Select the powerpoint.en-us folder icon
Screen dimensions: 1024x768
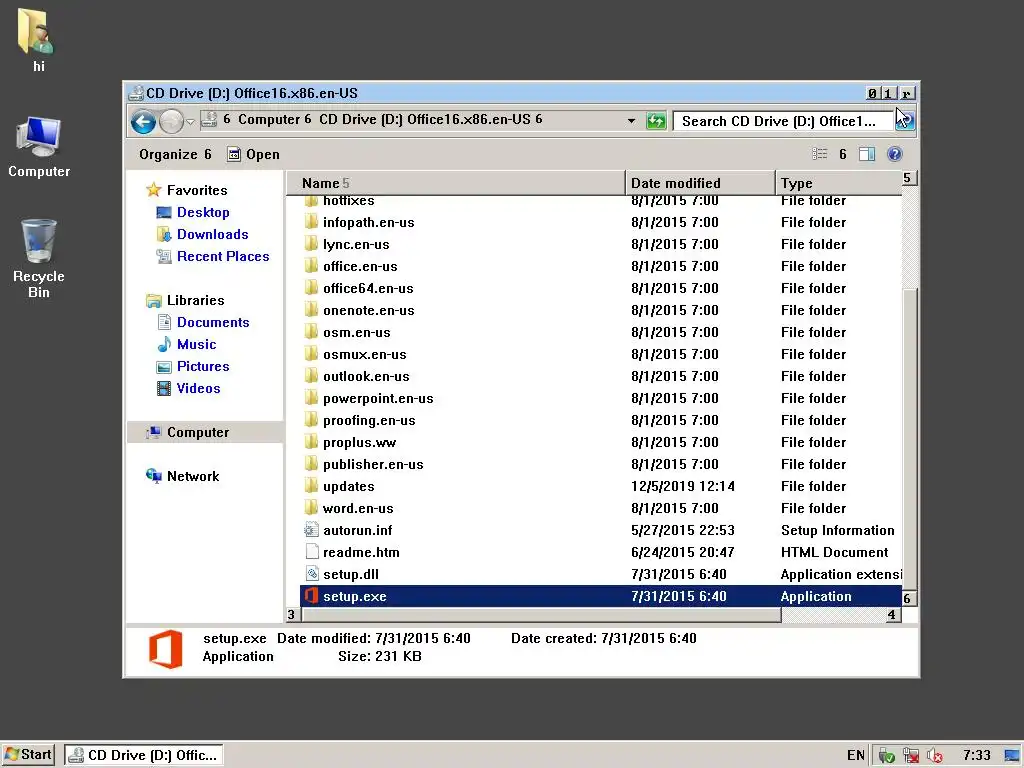click(312, 398)
